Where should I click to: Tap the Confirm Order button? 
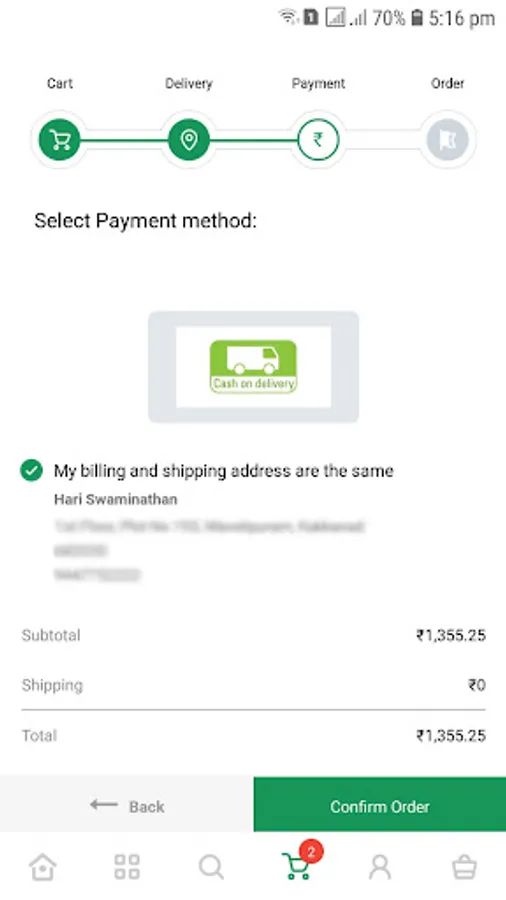(x=380, y=805)
